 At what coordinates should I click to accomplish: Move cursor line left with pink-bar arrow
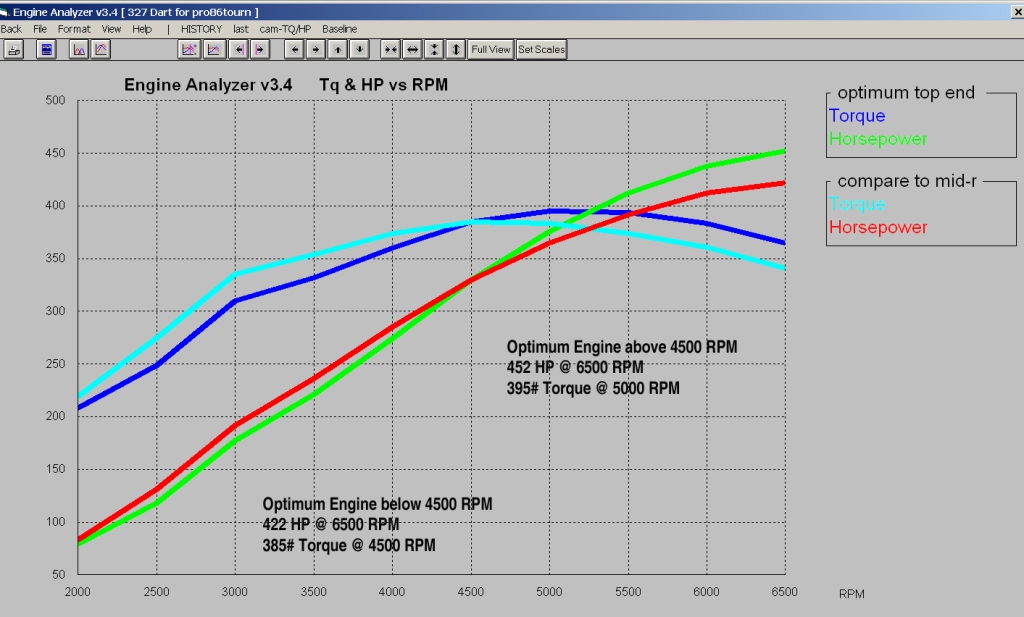238,50
